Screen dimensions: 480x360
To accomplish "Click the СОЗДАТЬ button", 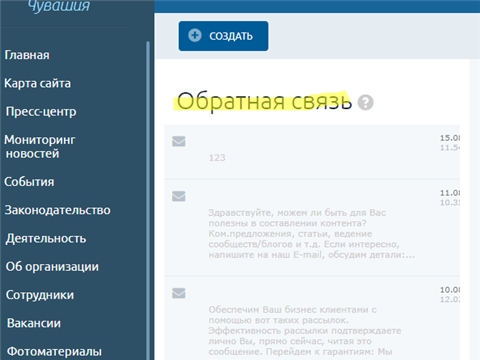I will (x=223, y=36).
